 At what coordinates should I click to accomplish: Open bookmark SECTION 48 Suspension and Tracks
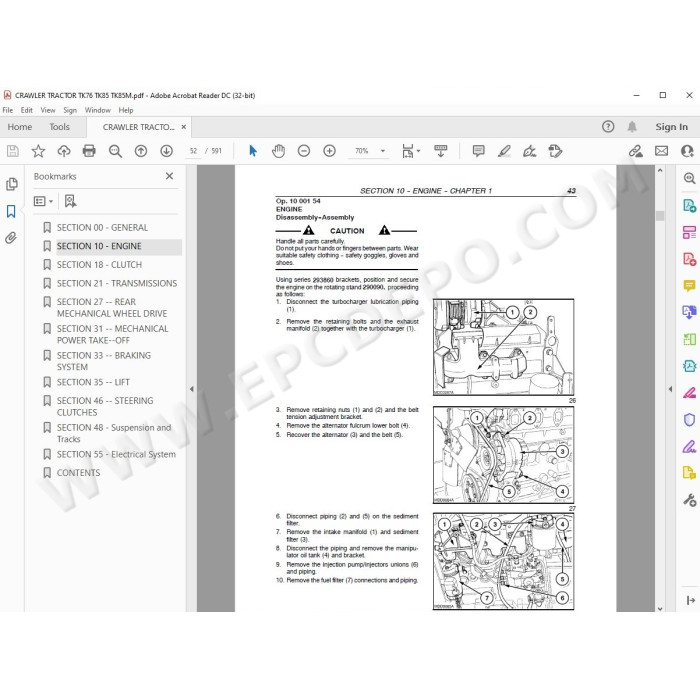point(114,433)
